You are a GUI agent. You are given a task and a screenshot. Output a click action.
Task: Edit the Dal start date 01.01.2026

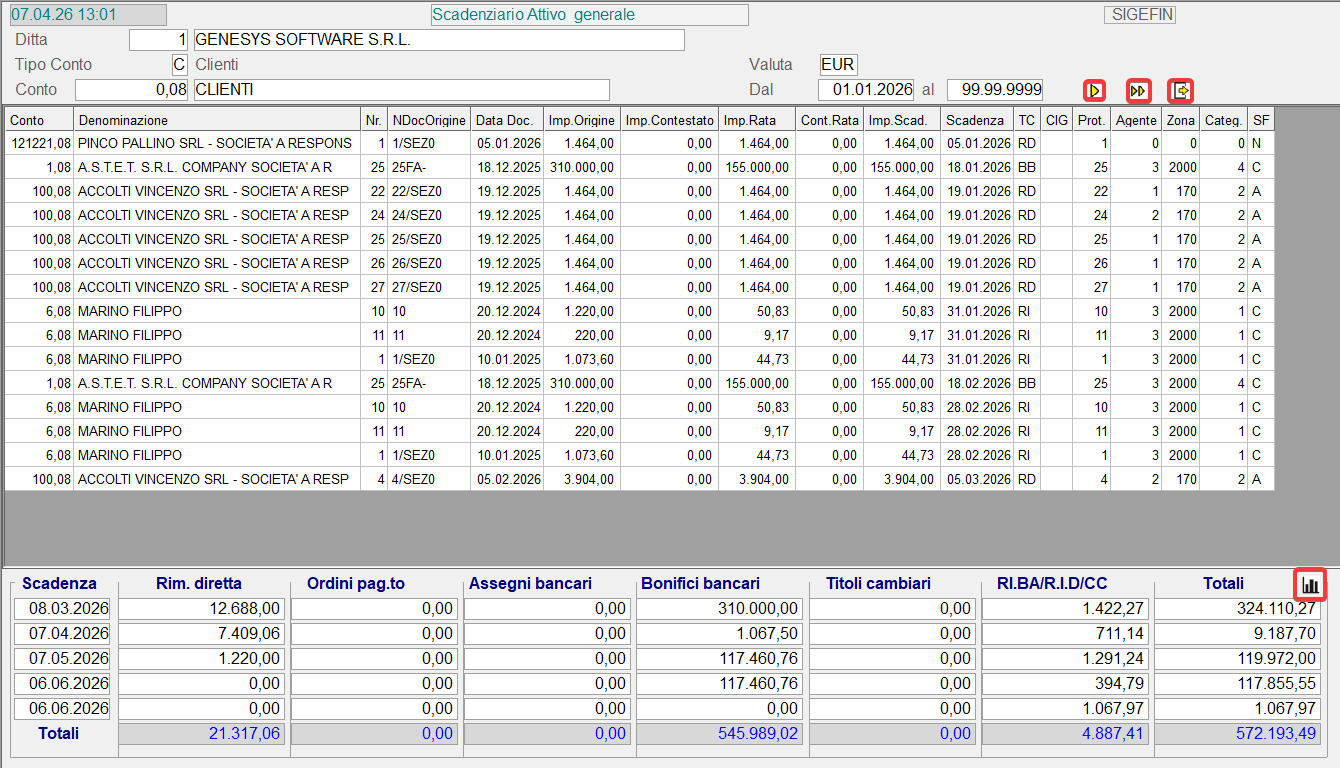tap(866, 90)
